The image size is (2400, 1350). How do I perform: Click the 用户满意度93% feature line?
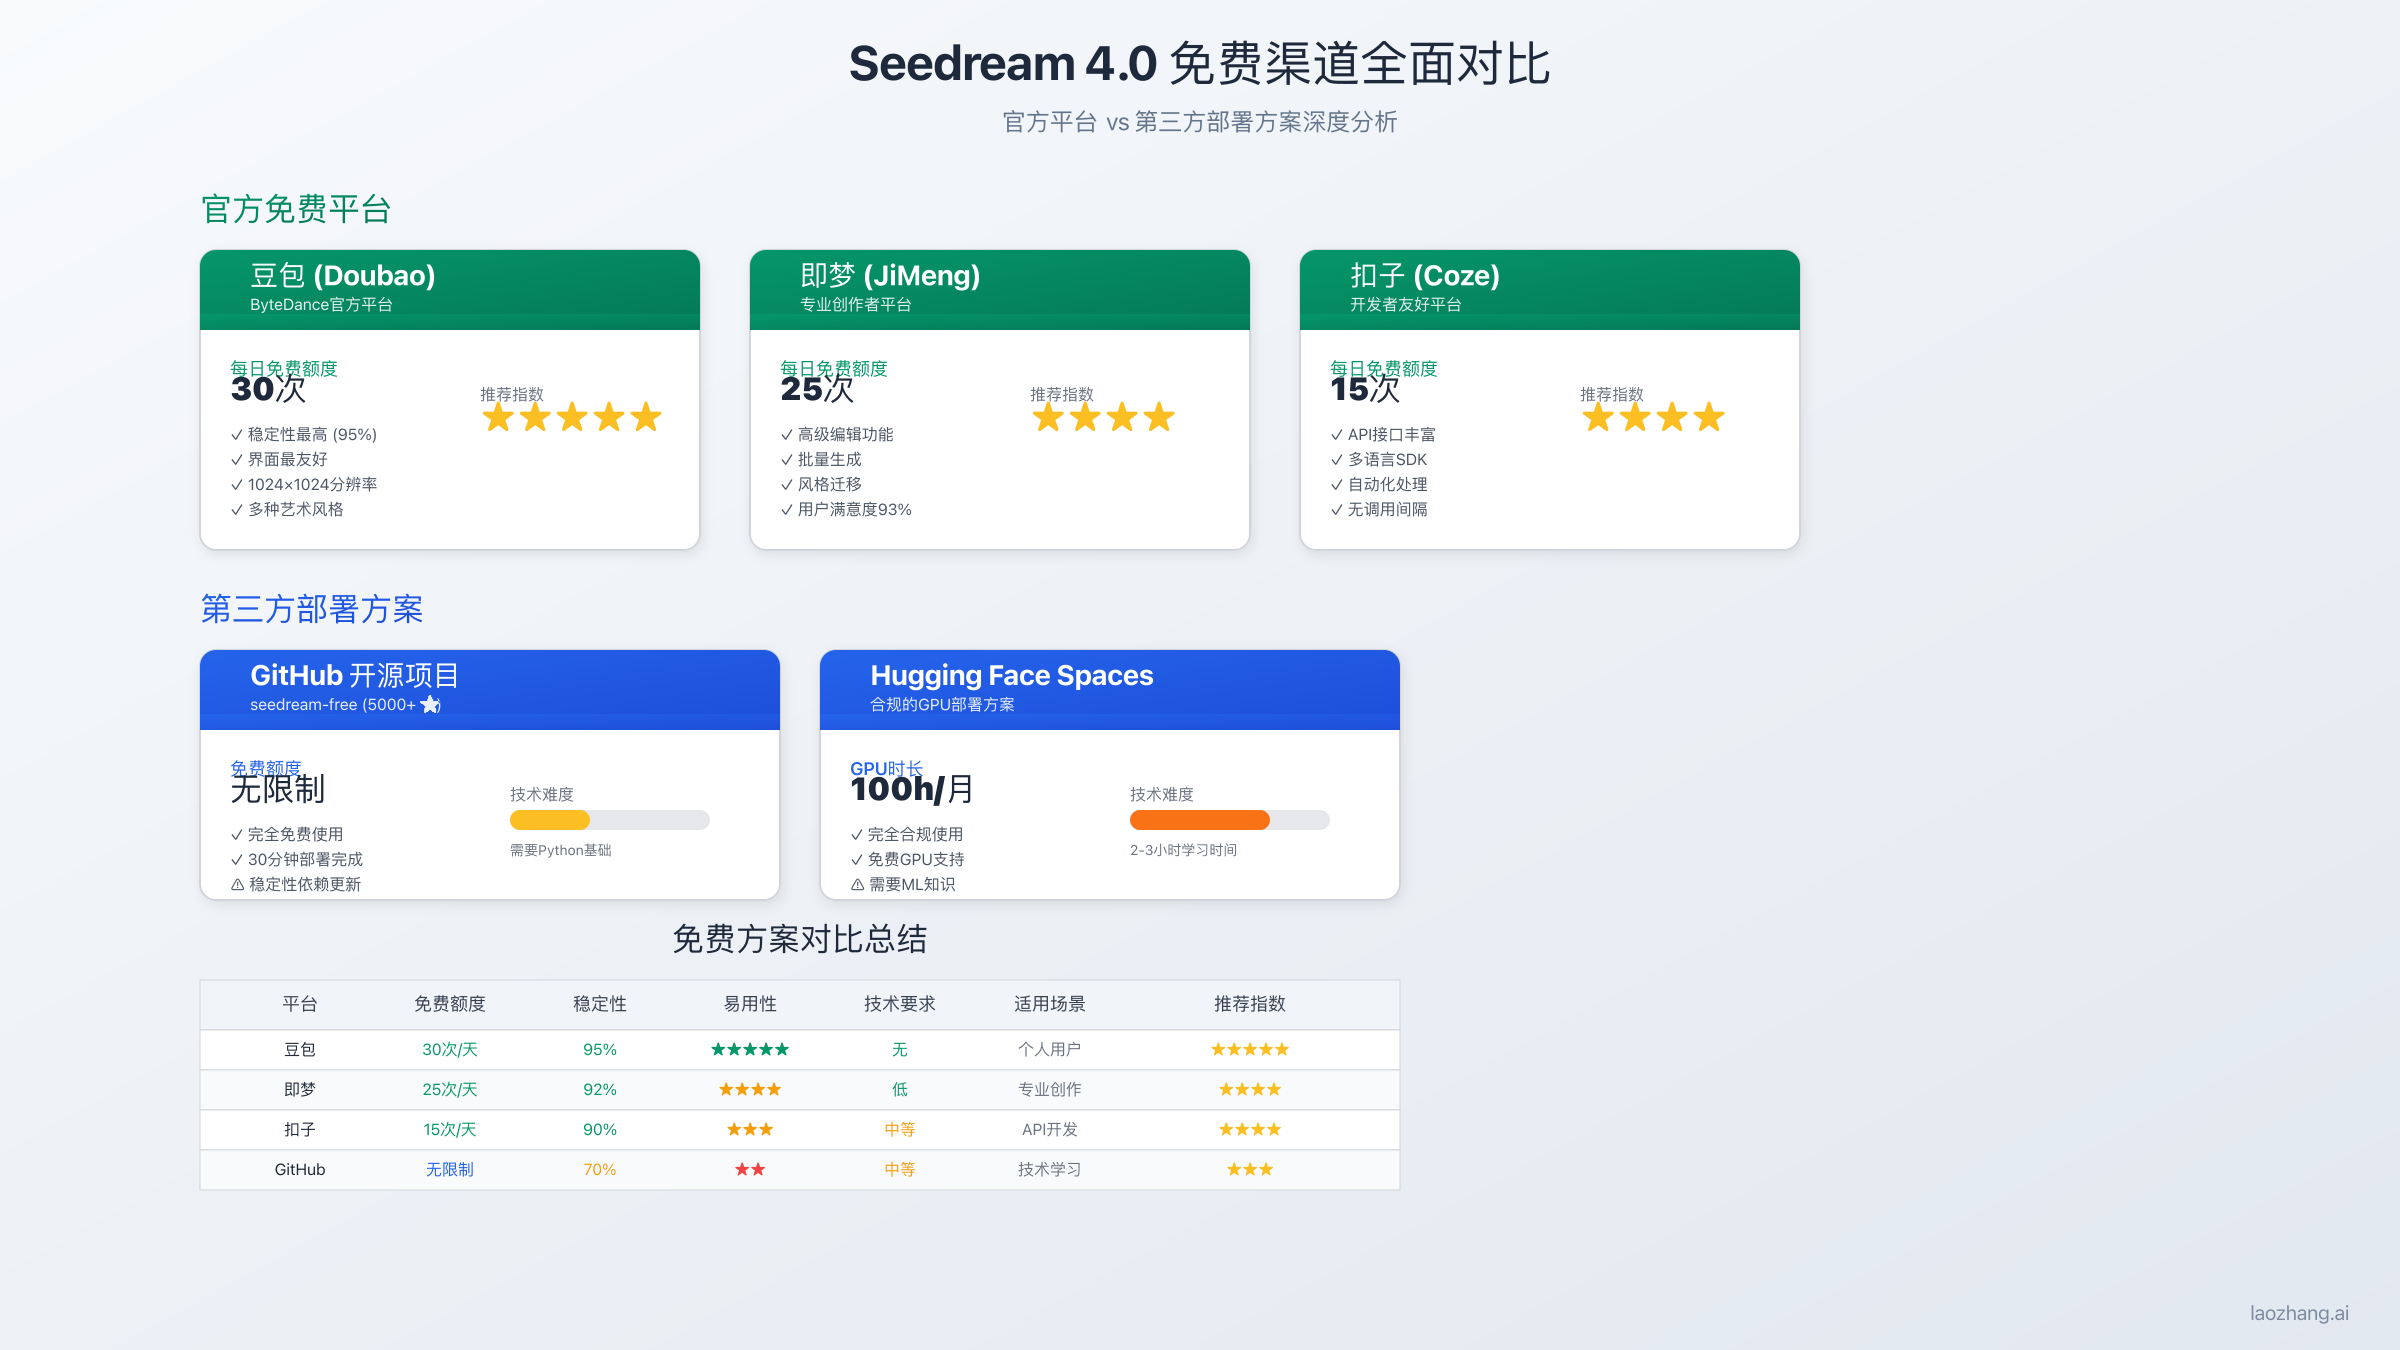[846, 510]
